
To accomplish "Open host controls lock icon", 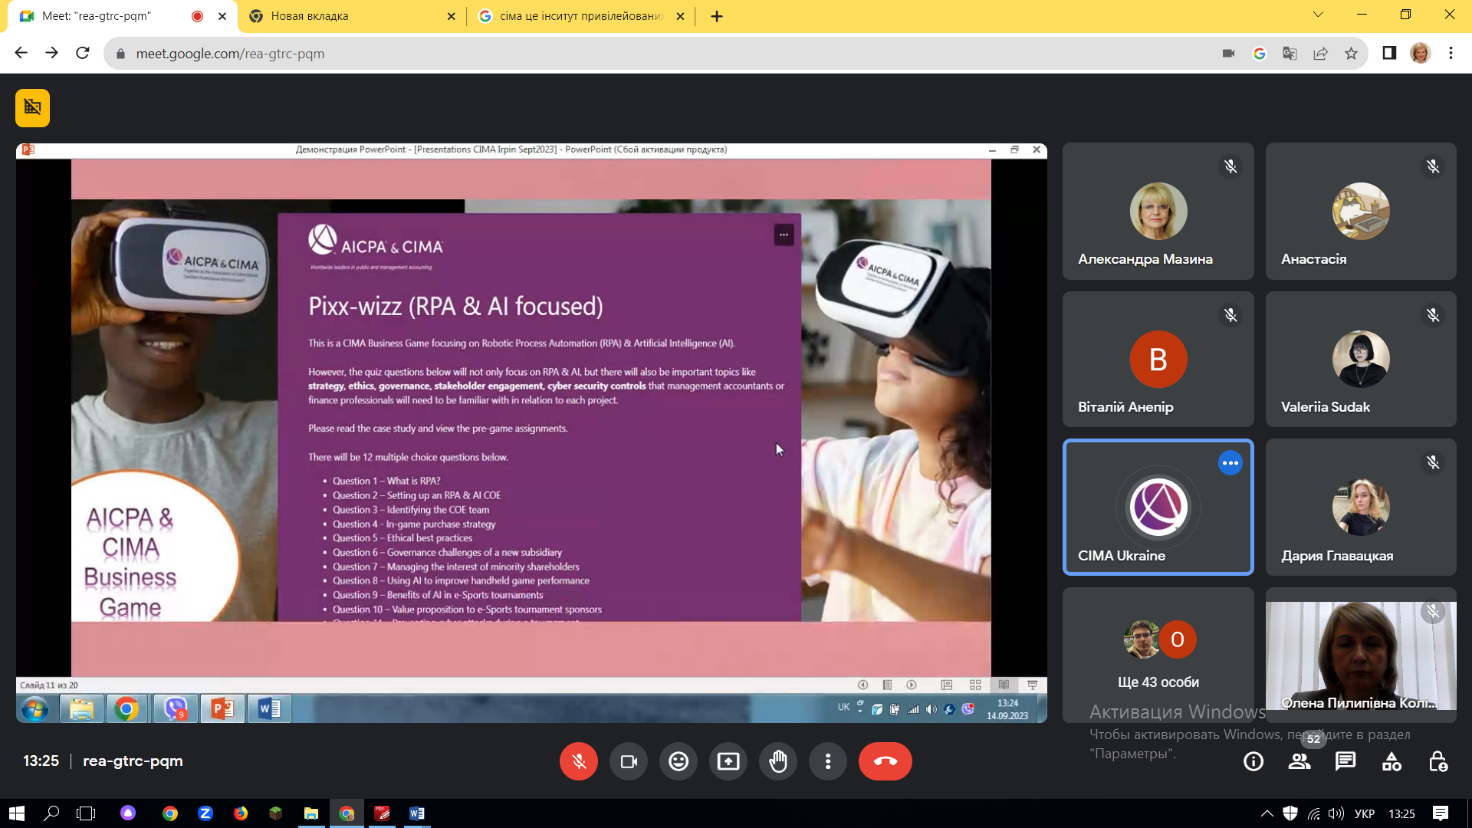I will tap(1438, 761).
